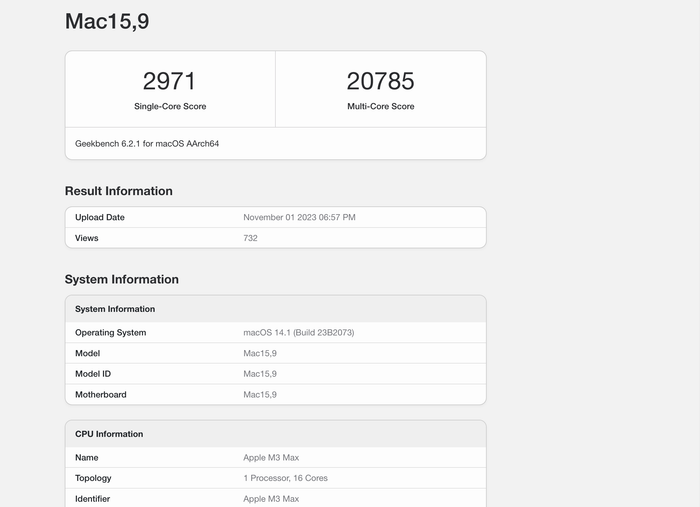Select the Motherboard value Mac15,9

(x=260, y=395)
